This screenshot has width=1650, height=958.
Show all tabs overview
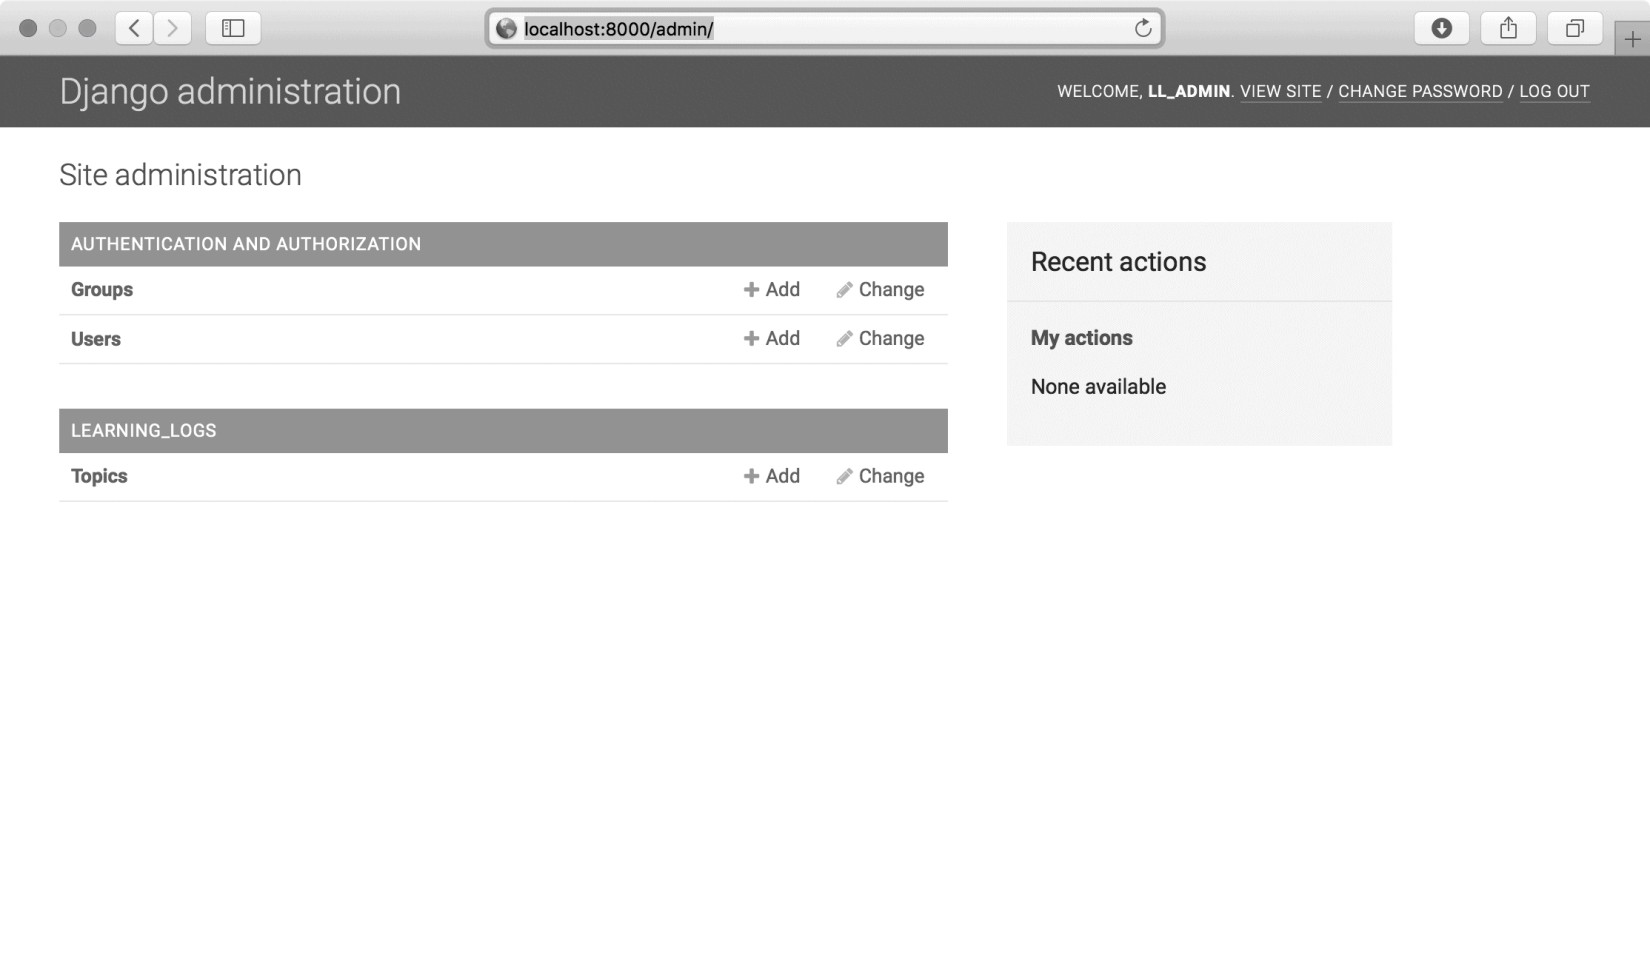1575,28
